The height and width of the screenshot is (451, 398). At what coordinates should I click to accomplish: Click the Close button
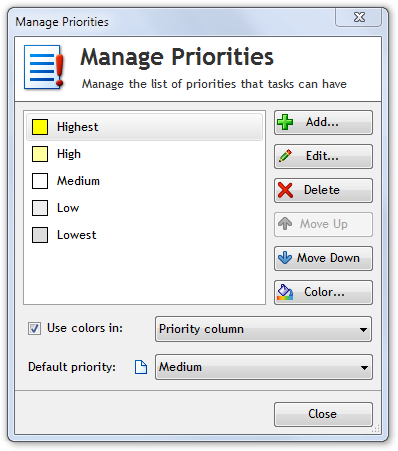pyautogui.click(x=323, y=414)
